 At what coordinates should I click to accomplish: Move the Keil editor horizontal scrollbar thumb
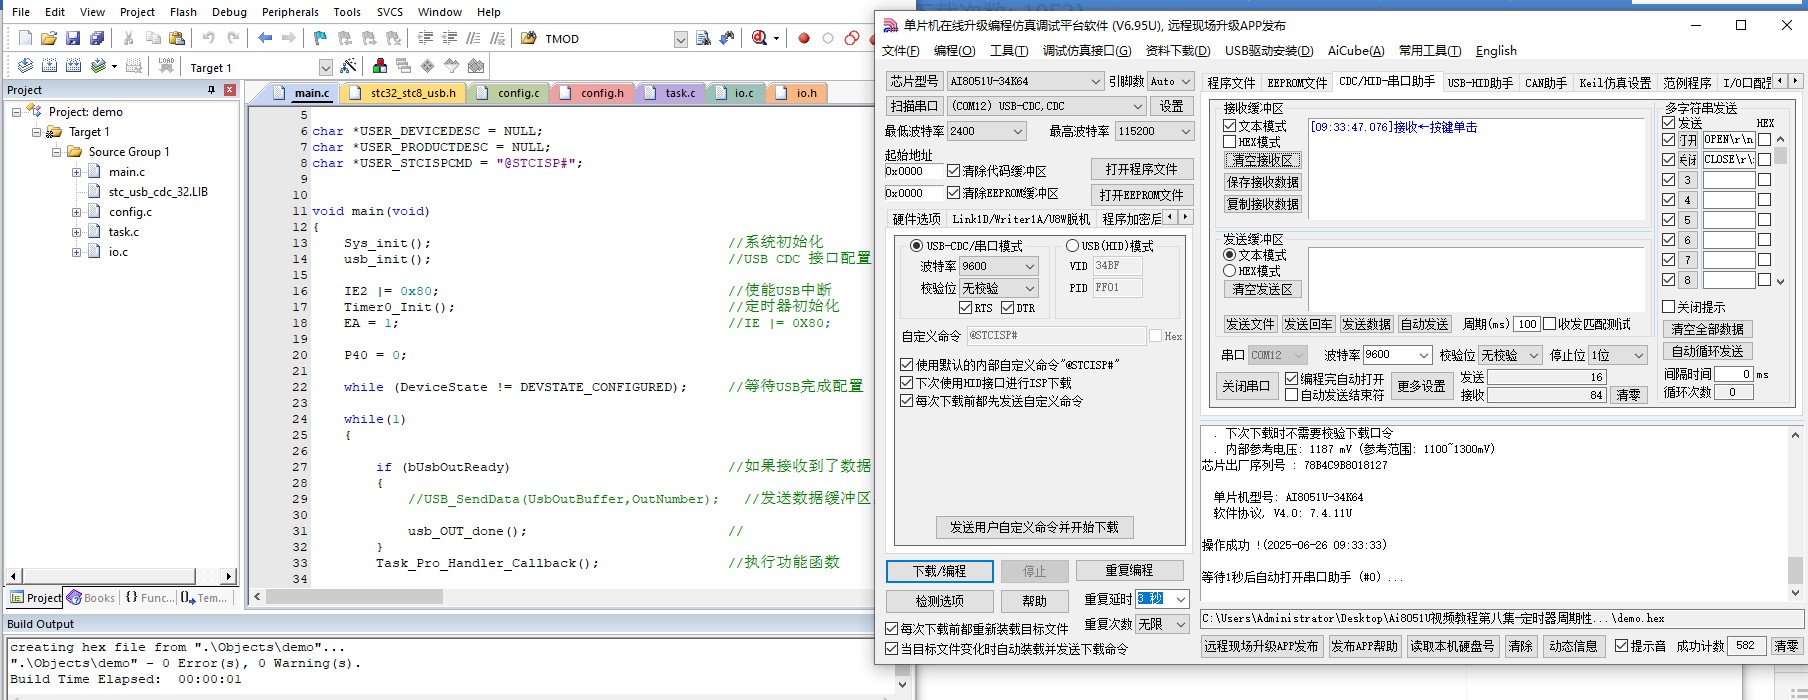[x=354, y=596]
